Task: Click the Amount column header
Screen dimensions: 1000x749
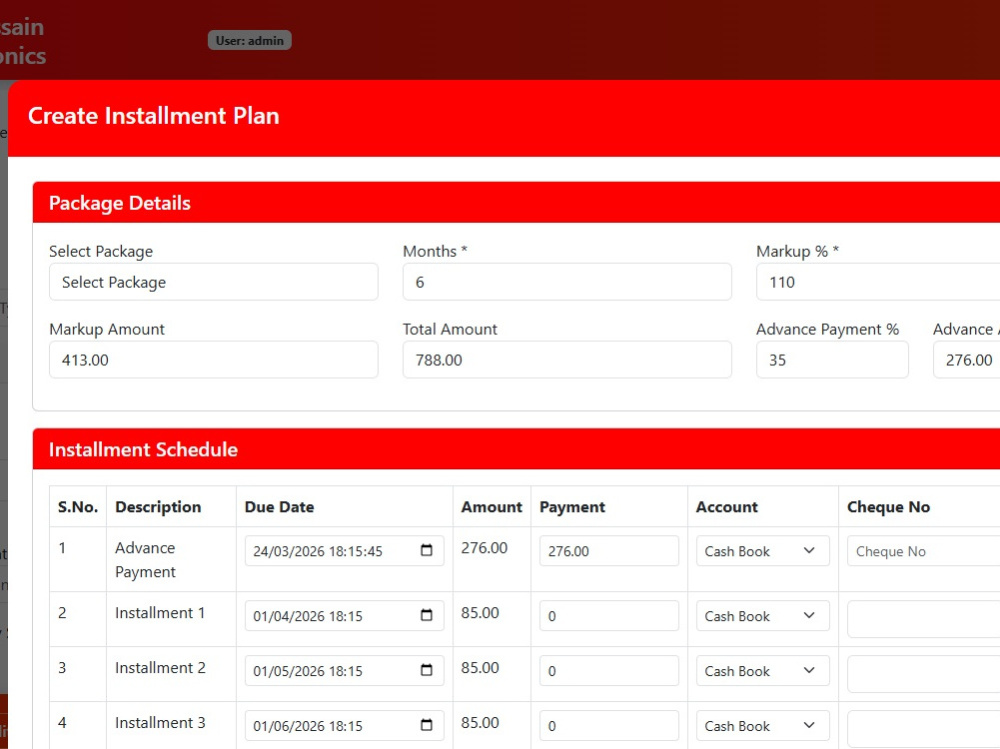Action: click(x=492, y=507)
